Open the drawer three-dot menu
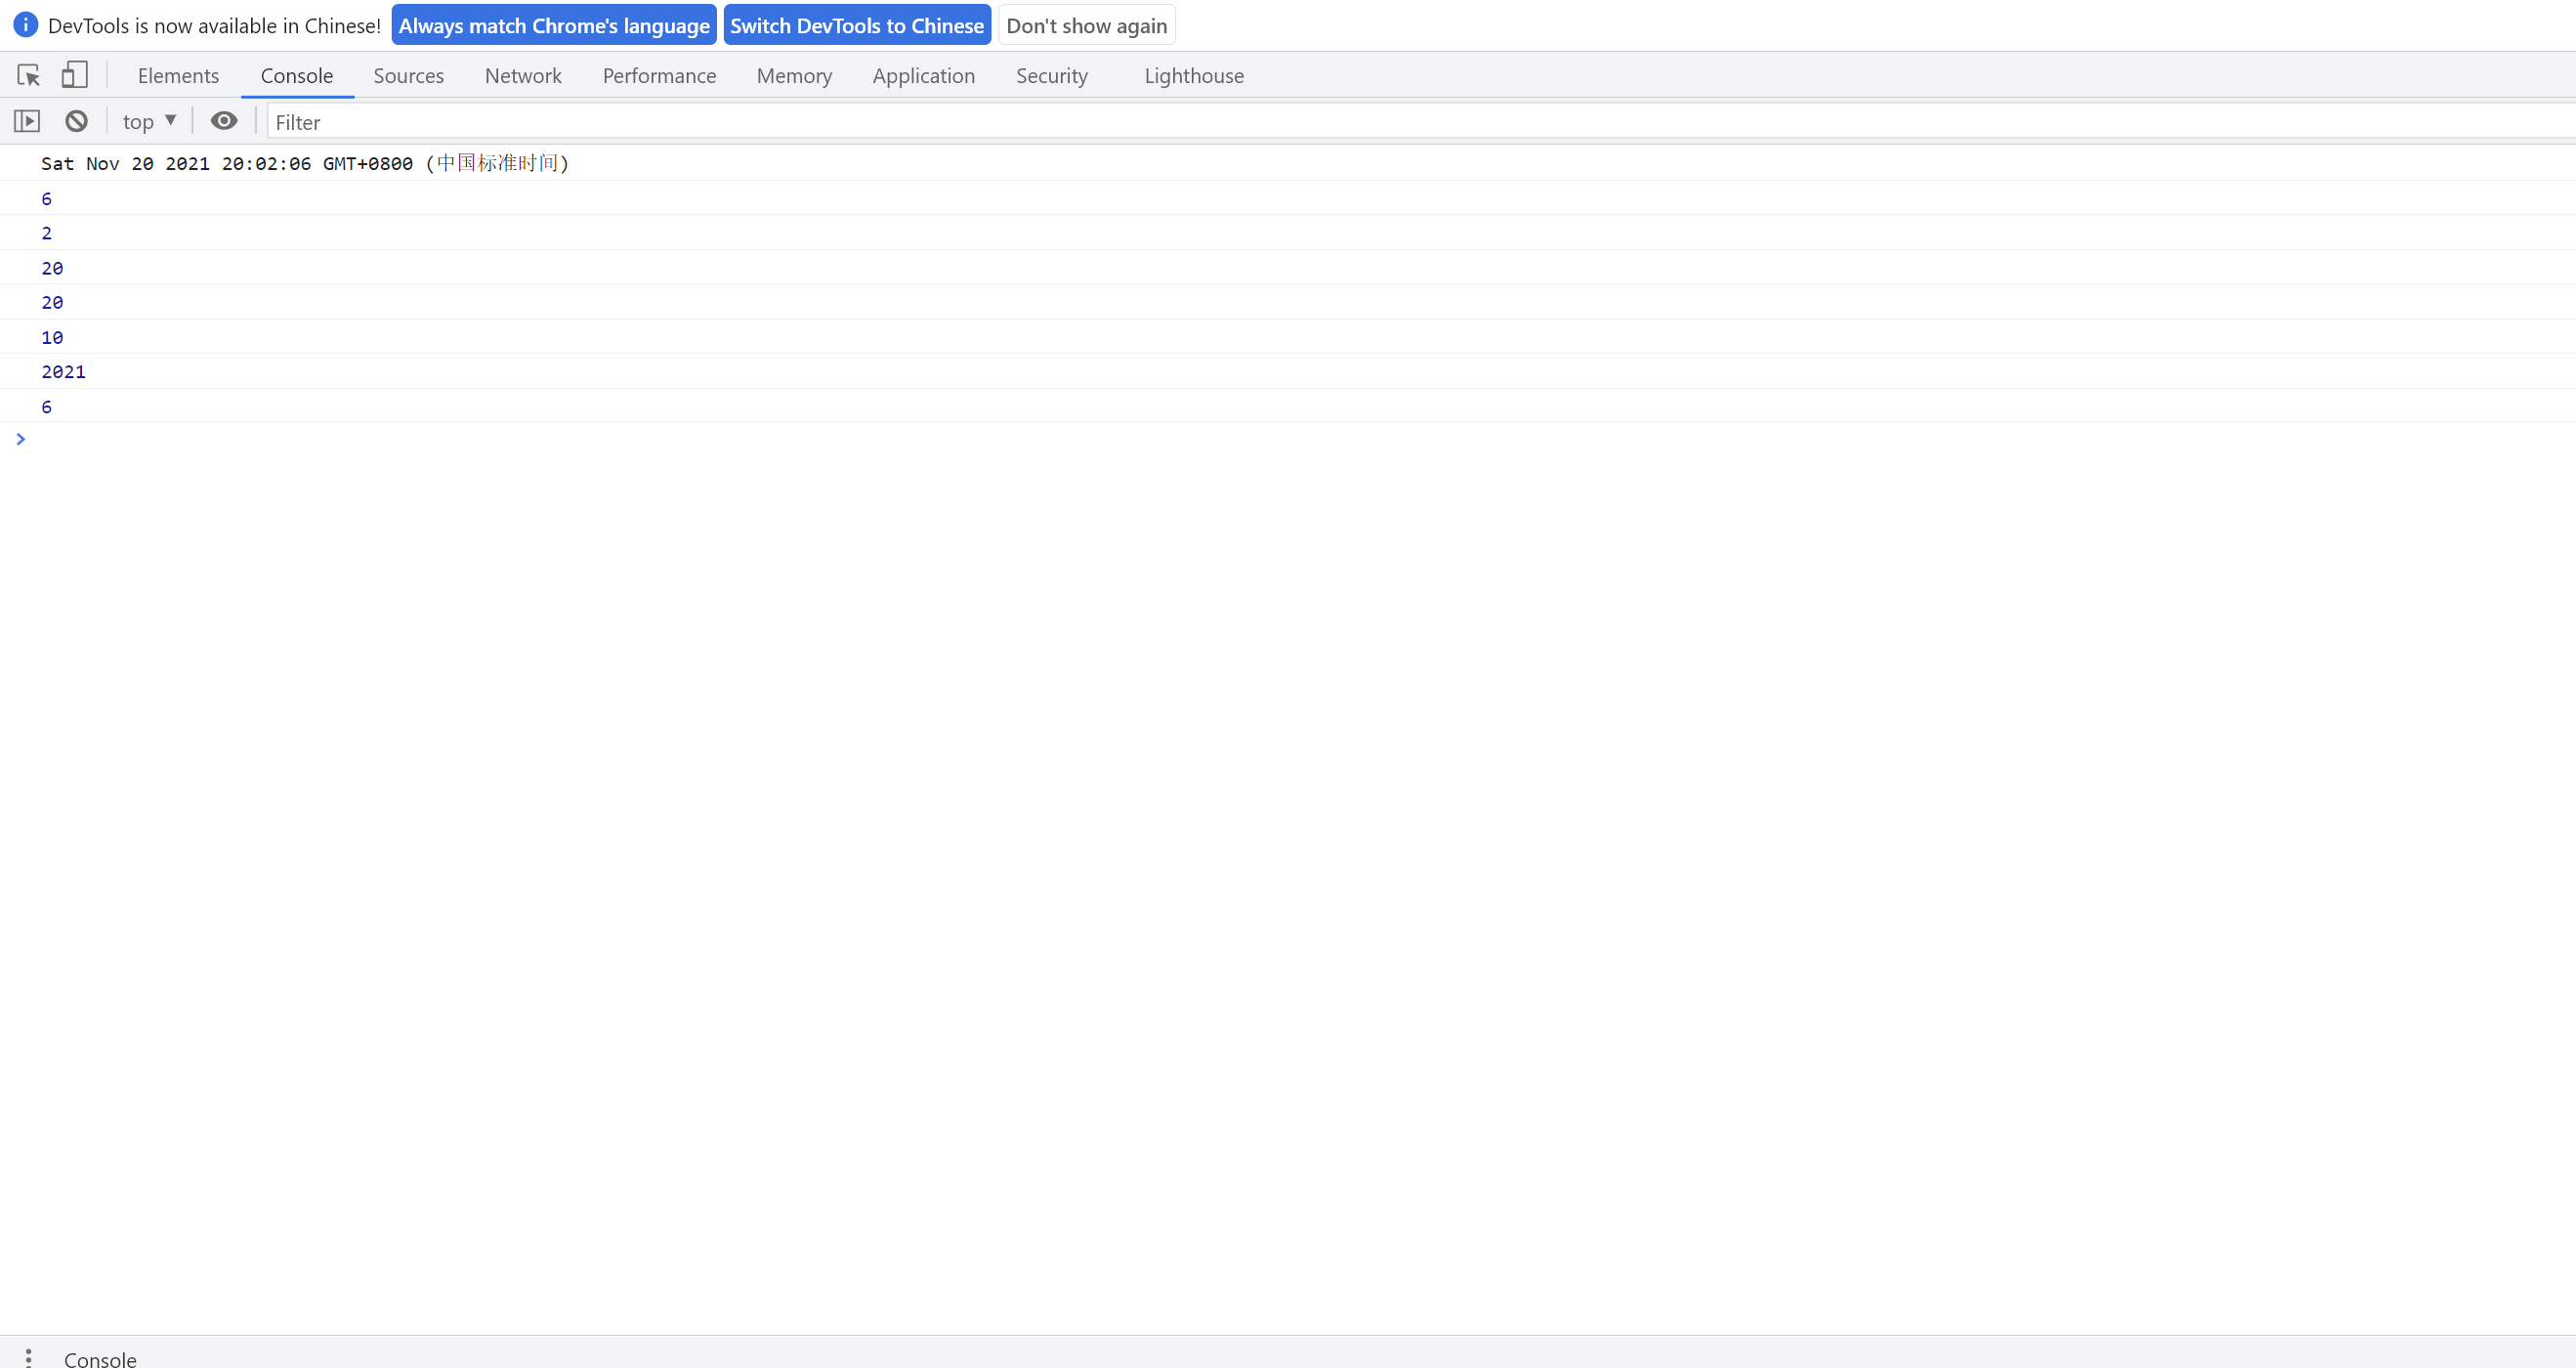The width and height of the screenshot is (2576, 1368). coord(28,1356)
